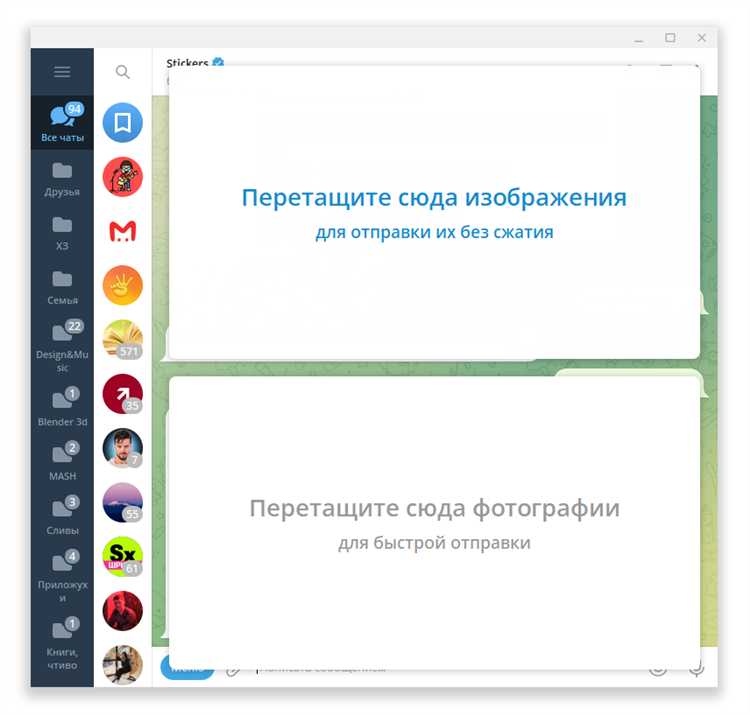Open chat with orange hand avatar

click(x=123, y=286)
